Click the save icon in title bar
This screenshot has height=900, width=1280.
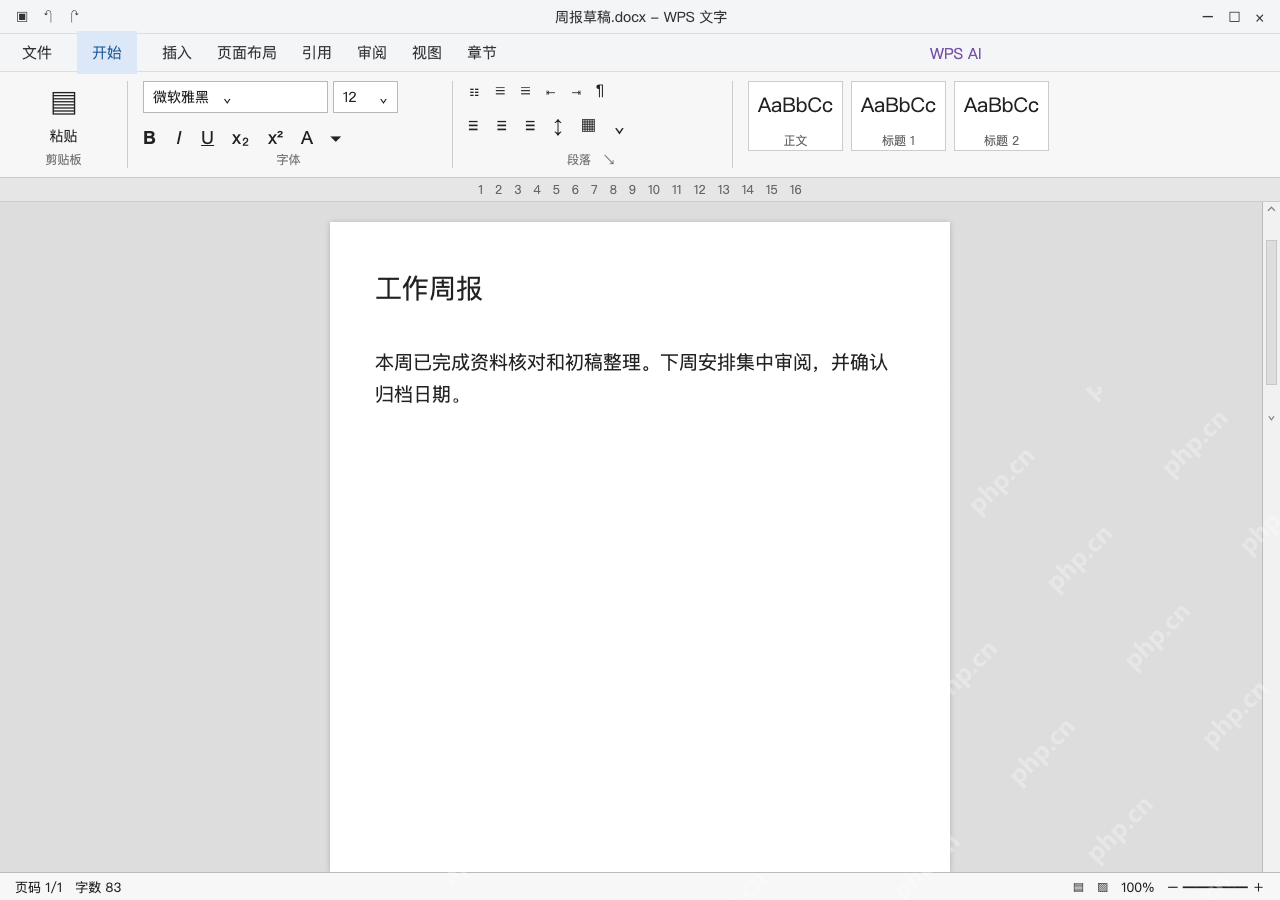click(x=22, y=16)
